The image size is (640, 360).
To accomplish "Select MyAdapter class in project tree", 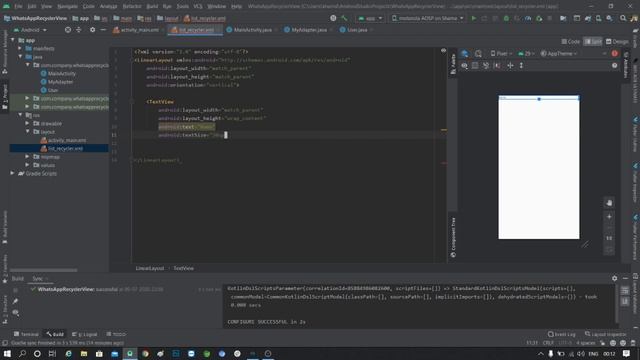I will click(60, 82).
